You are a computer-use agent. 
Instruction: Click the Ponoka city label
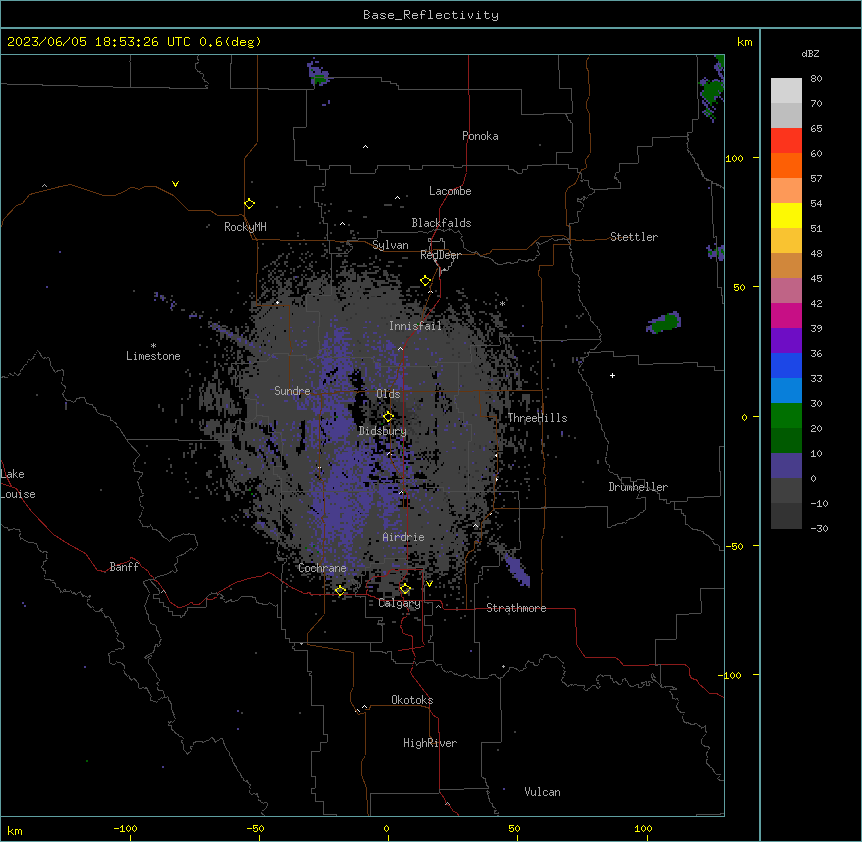pos(480,136)
